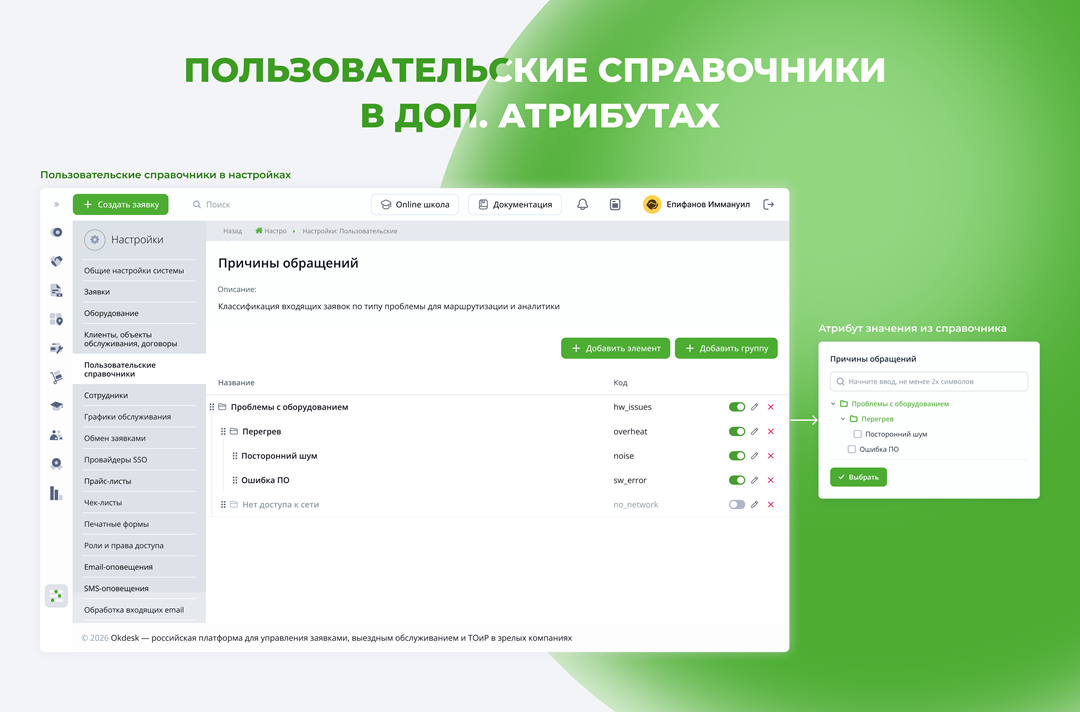1080x712 pixels.
Task: Click Добавить элемент button
Action: click(615, 348)
